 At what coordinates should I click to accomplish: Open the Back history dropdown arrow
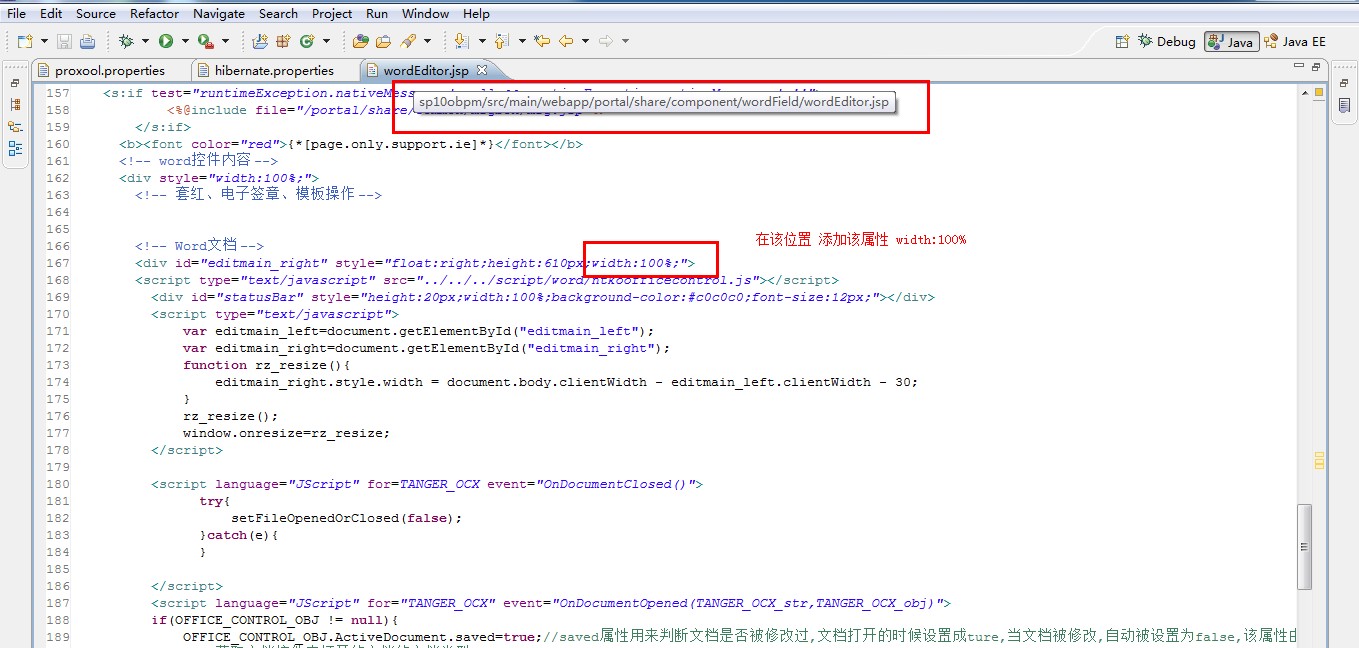tap(585, 41)
